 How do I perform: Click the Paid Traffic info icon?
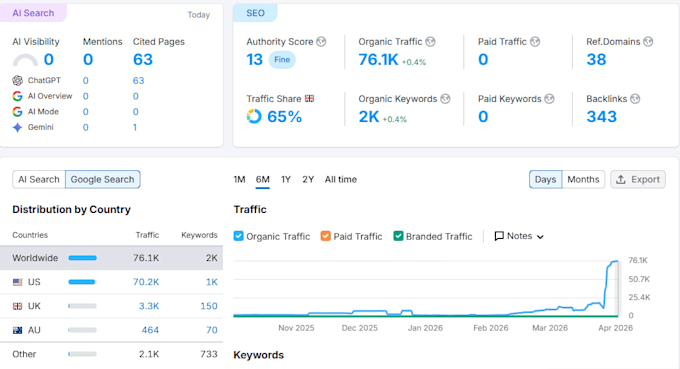click(x=535, y=42)
